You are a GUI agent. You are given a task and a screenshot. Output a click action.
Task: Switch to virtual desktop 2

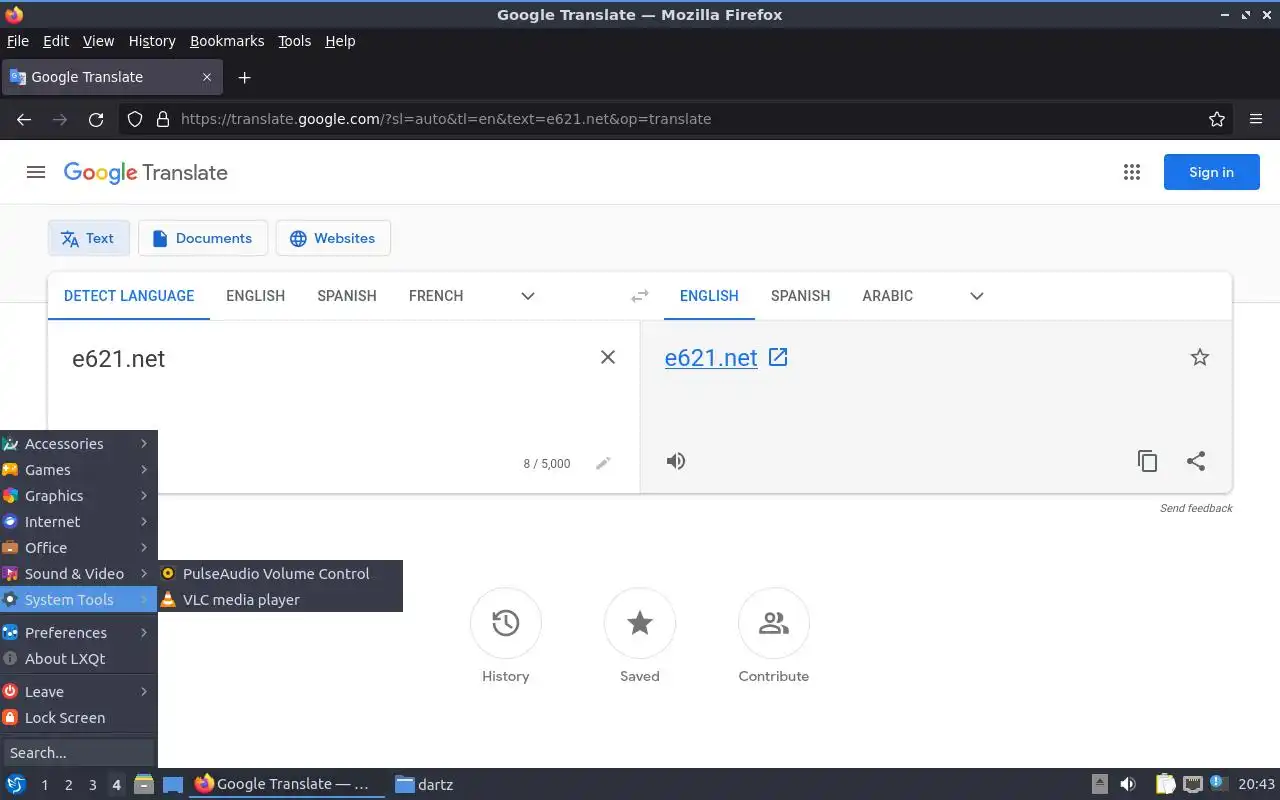pos(68,785)
